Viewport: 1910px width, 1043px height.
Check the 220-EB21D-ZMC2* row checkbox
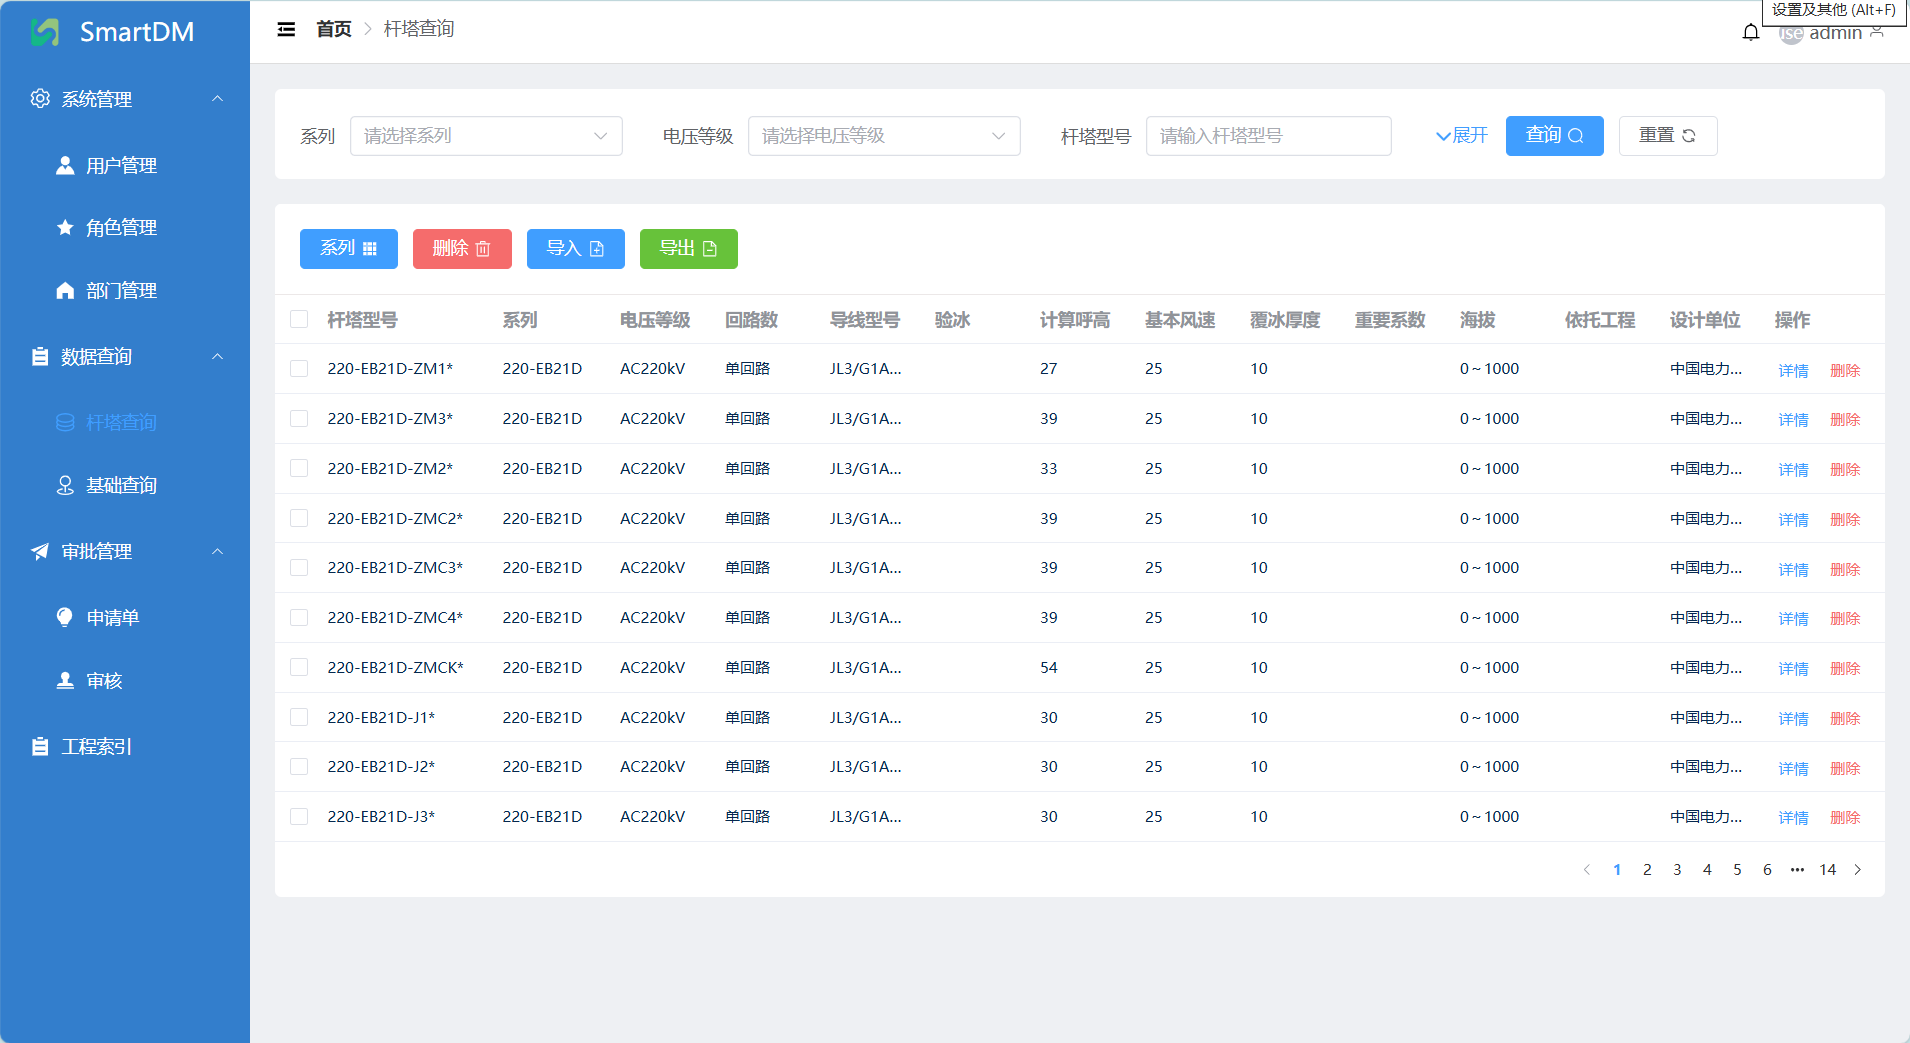(x=299, y=518)
